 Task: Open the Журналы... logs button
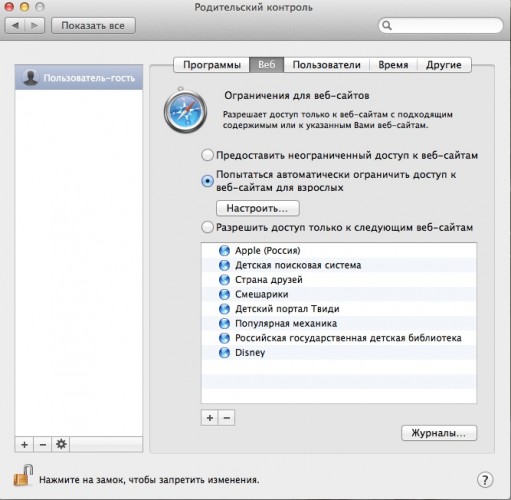439,433
